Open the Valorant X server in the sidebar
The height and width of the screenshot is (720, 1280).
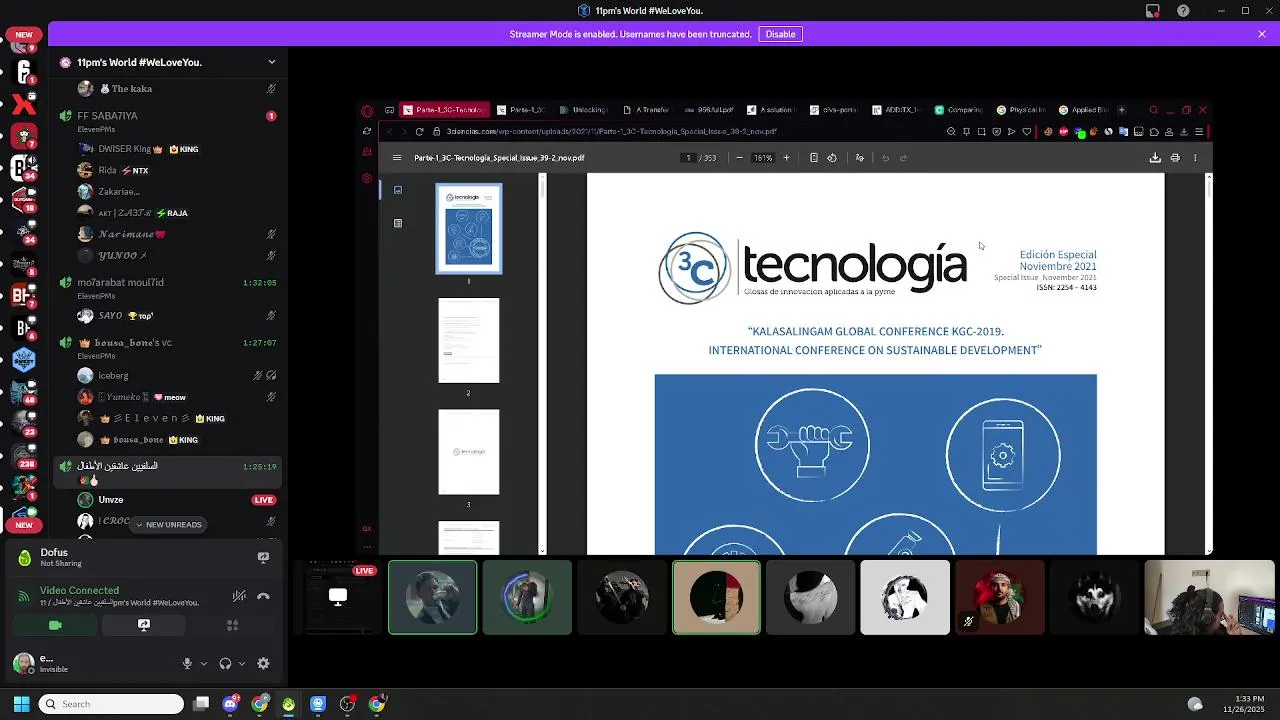[x=24, y=104]
